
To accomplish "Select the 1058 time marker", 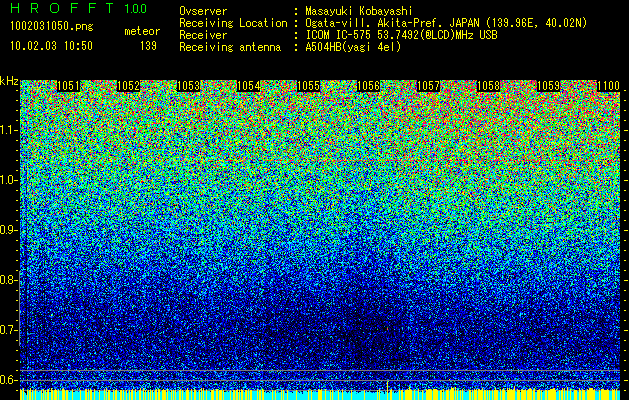I will tap(489, 86).
